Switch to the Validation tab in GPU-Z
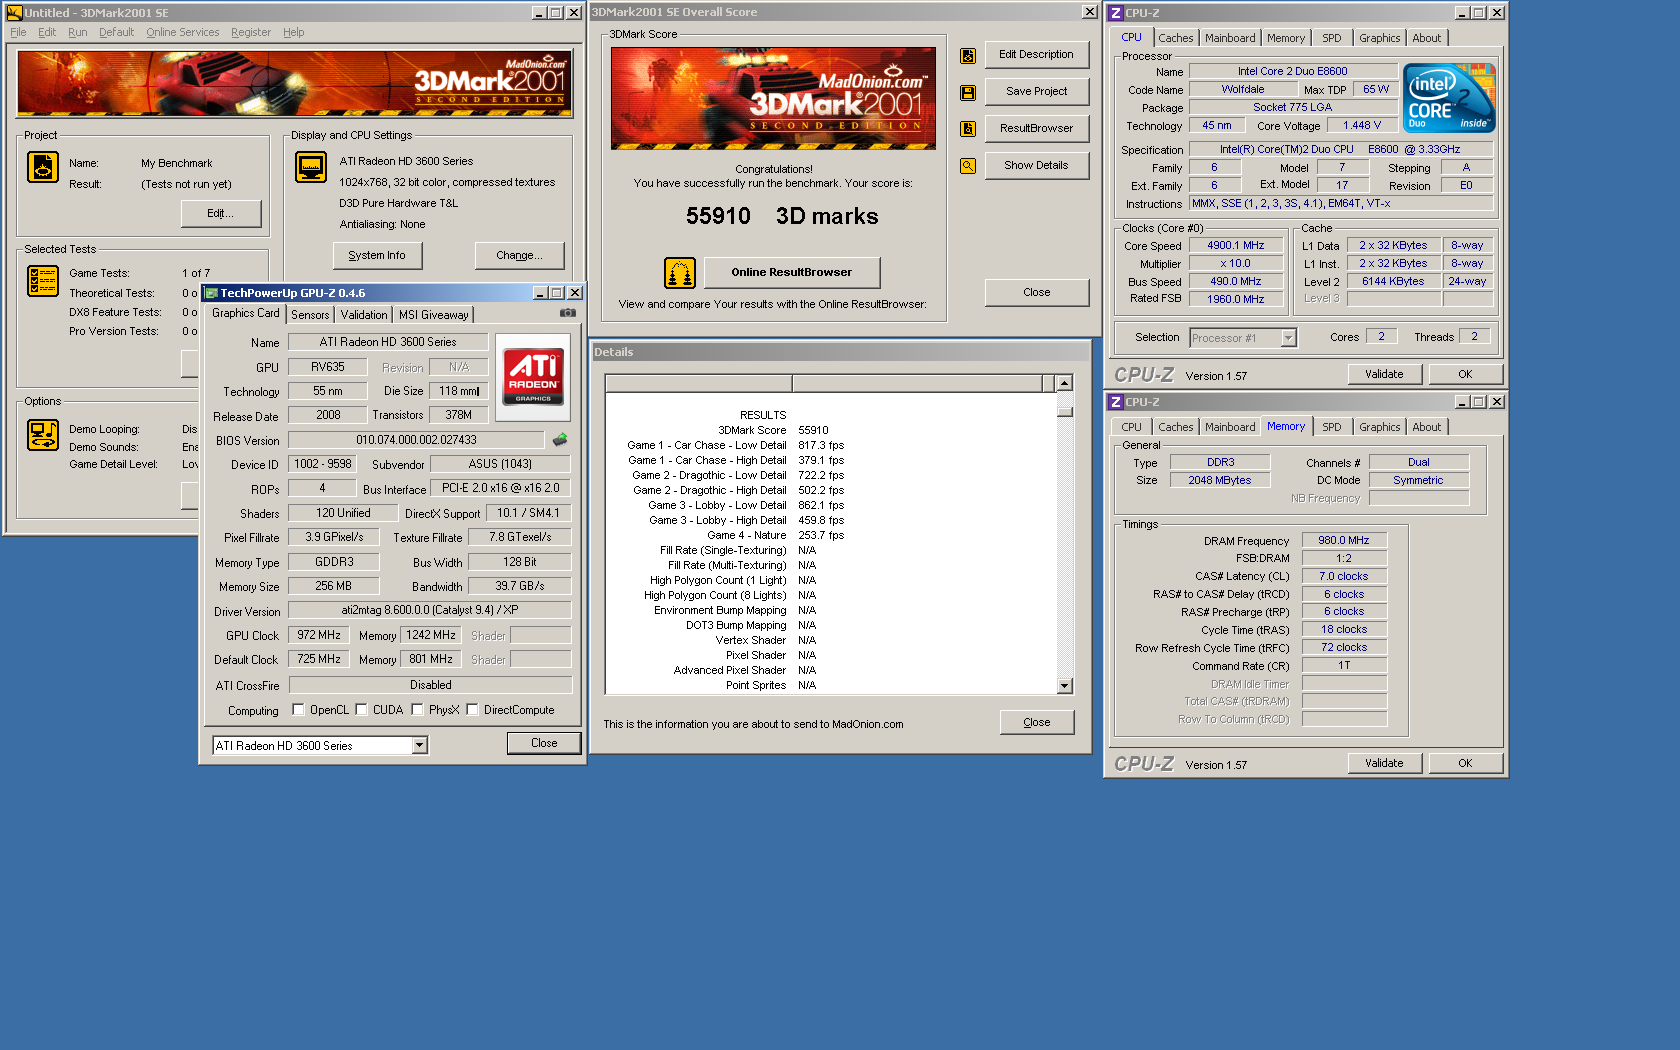The height and width of the screenshot is (1050, 1680). tap(364, 315)
